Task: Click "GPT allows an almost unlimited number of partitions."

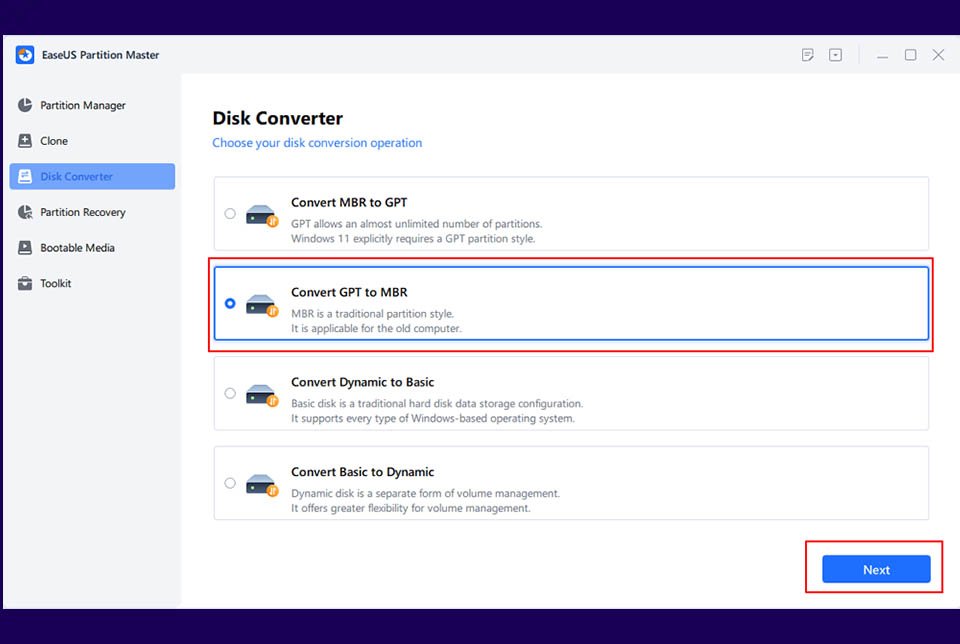Action: tap(416, 224)
